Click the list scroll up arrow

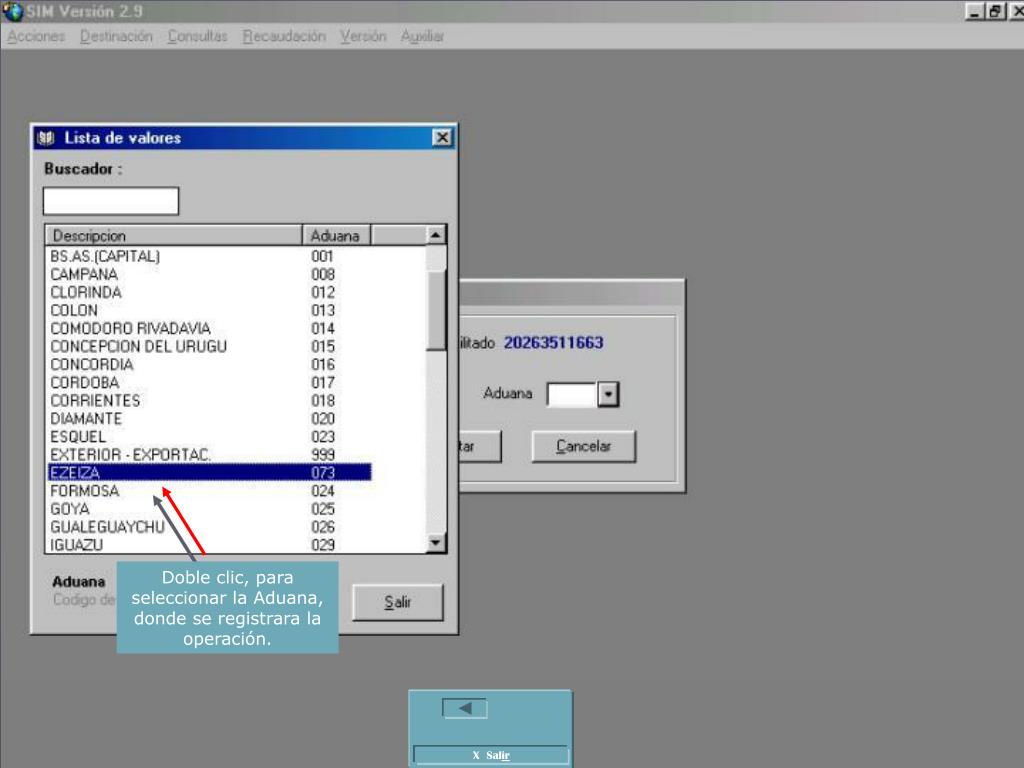click(436, 234)
